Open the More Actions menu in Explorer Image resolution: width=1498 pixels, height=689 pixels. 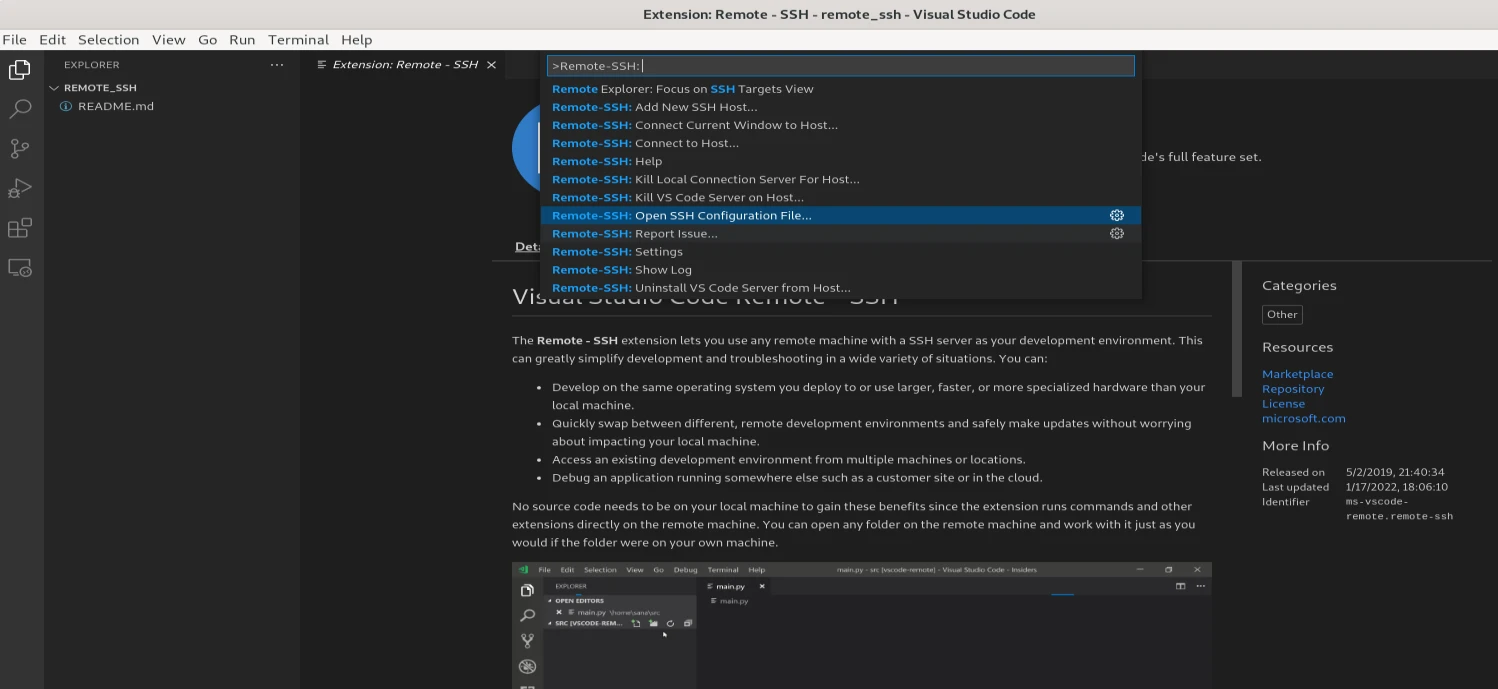pos(277,64)
